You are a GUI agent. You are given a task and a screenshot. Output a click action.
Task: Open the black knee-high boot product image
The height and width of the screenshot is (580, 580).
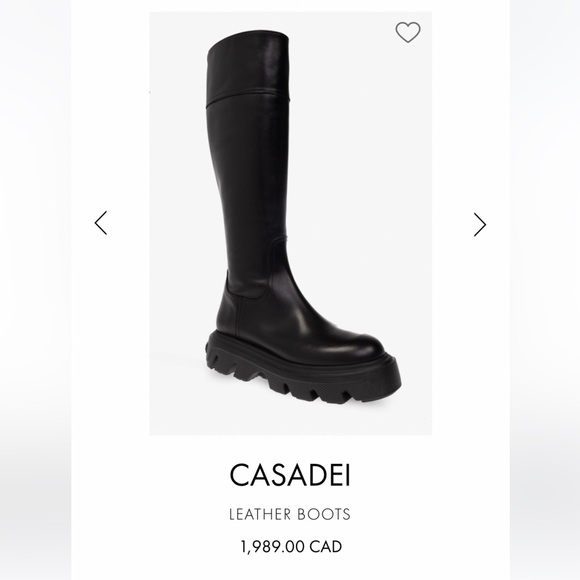click(x=290, y=223)
